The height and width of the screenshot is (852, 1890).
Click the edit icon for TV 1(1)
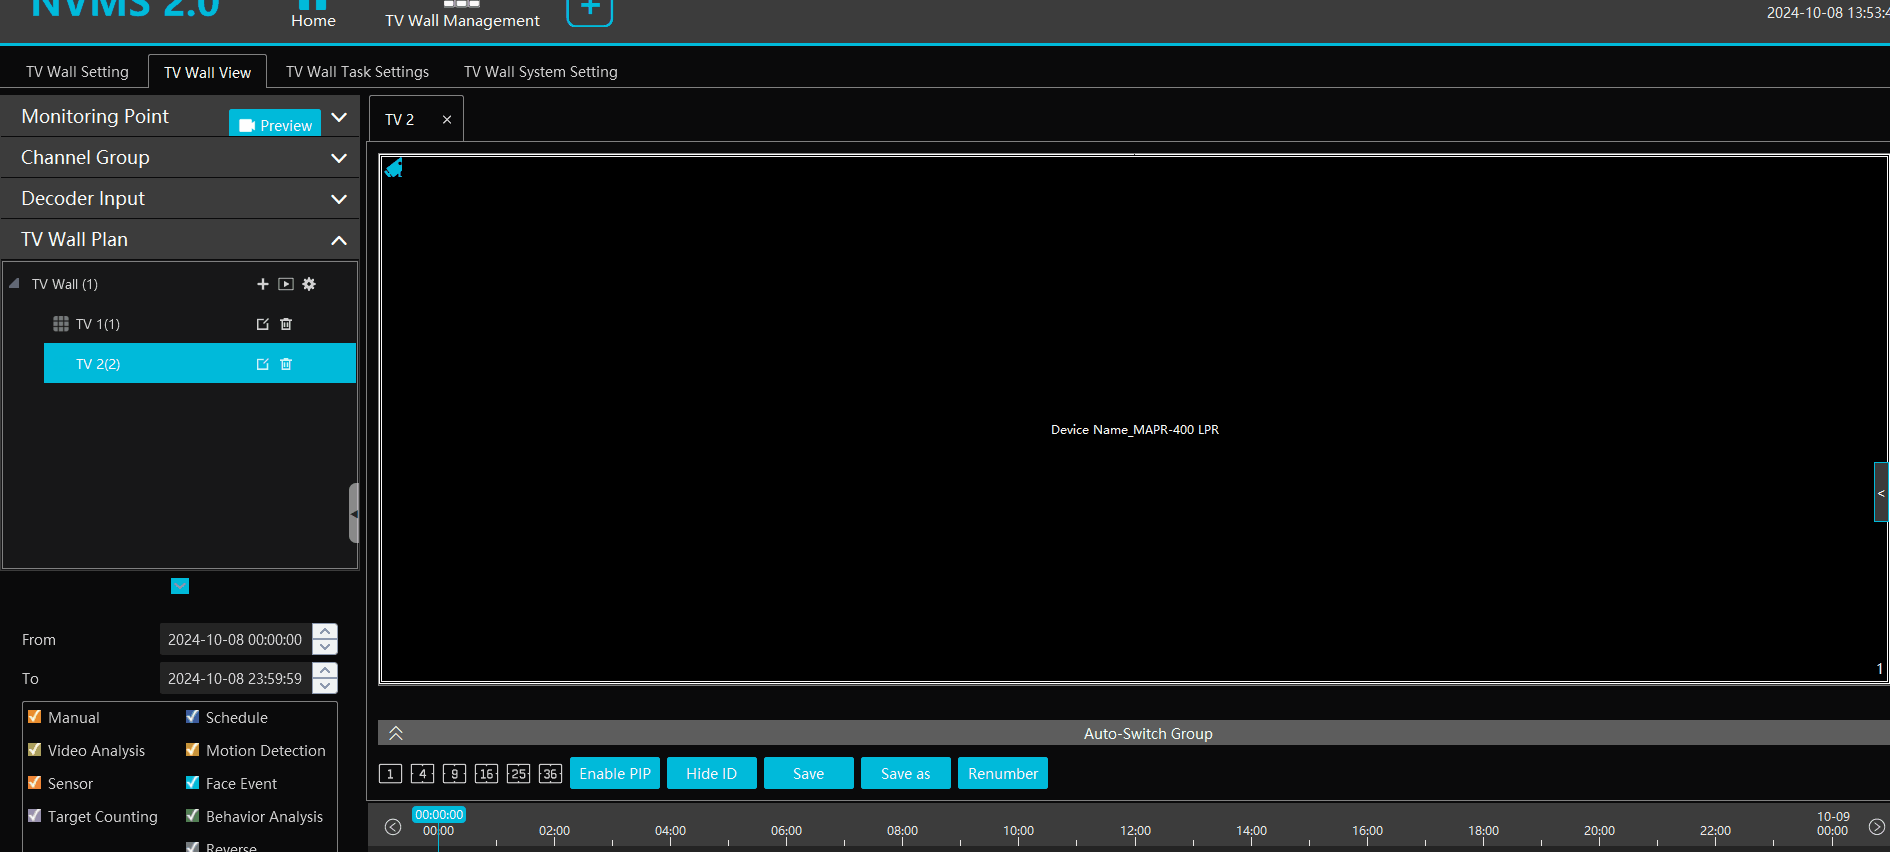(x=263, y=324)
